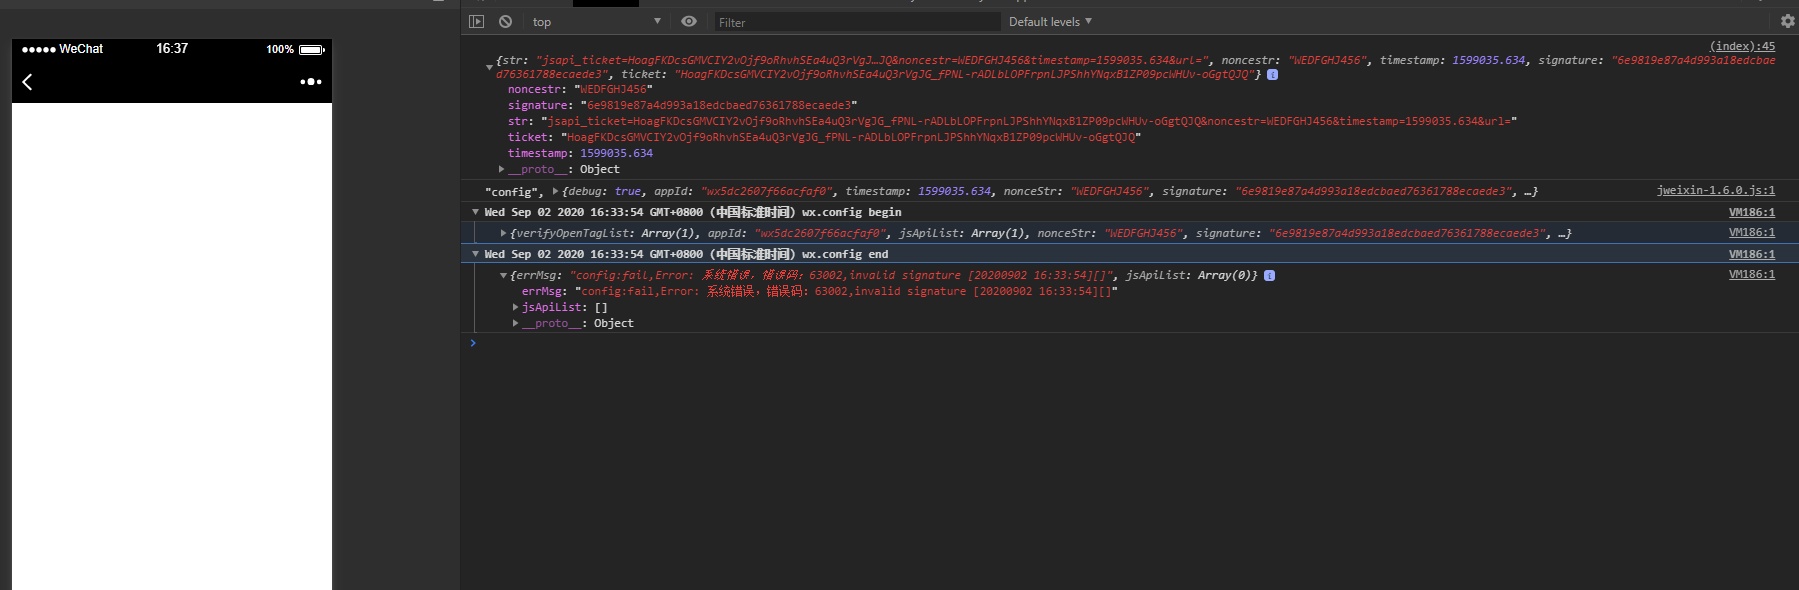
Task: Click the battery icon in simulator status bar
Action: pyautogui.click(x=312, y=49)
